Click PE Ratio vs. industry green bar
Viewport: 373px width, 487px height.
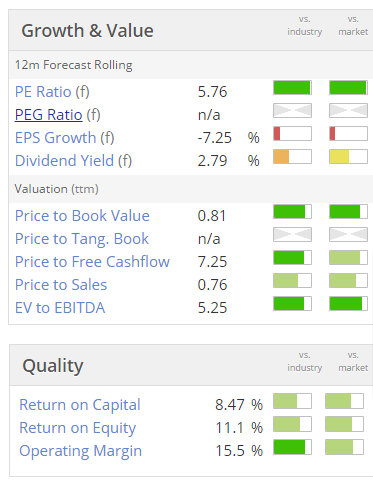[x=292, y=88]
